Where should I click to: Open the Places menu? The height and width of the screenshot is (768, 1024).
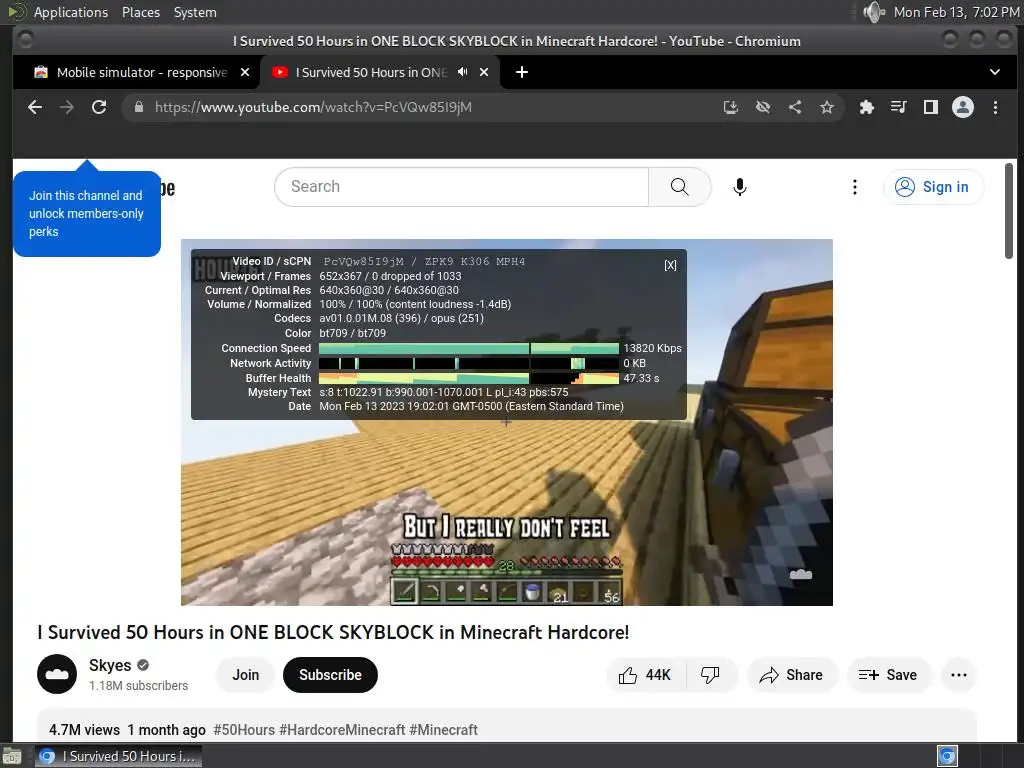click(140, 12)
